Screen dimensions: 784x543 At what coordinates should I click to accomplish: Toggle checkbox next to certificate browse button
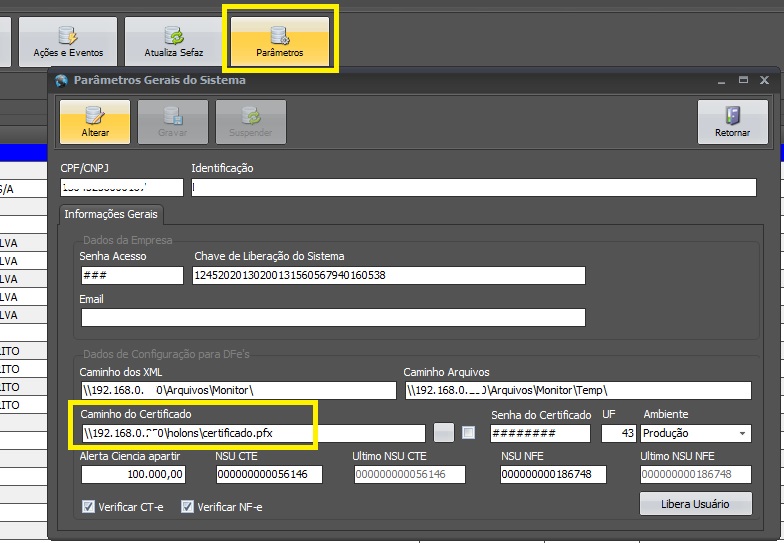click(x=468, y=432)
